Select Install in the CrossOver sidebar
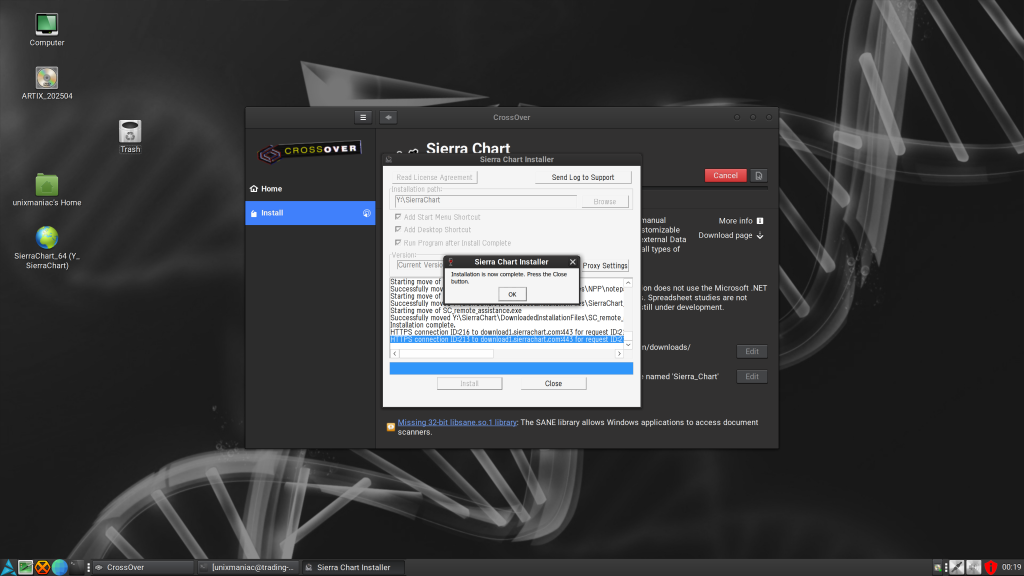This screenshot has width=1024, height=576. pyautogui.click(x=272, y=213)
